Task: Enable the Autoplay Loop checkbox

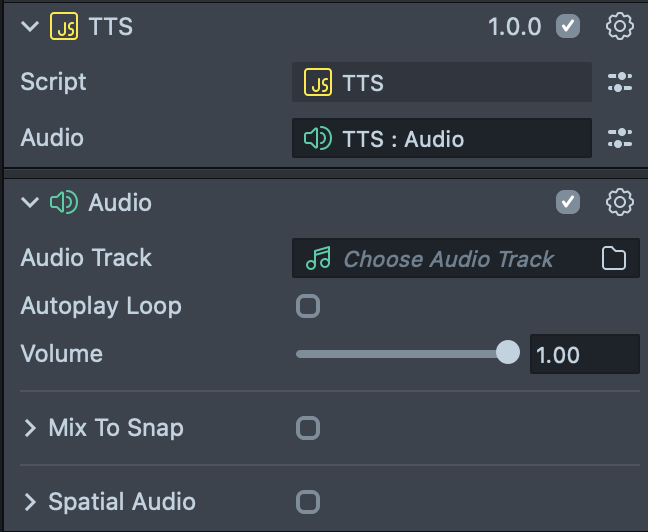Action: tap(308, 306)
